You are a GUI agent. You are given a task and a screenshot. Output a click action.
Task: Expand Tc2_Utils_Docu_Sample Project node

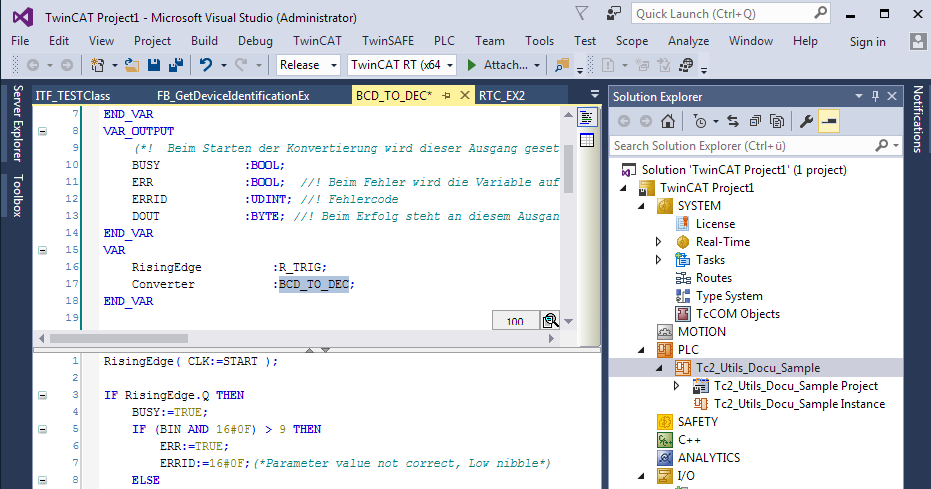(x=676, y=386)
